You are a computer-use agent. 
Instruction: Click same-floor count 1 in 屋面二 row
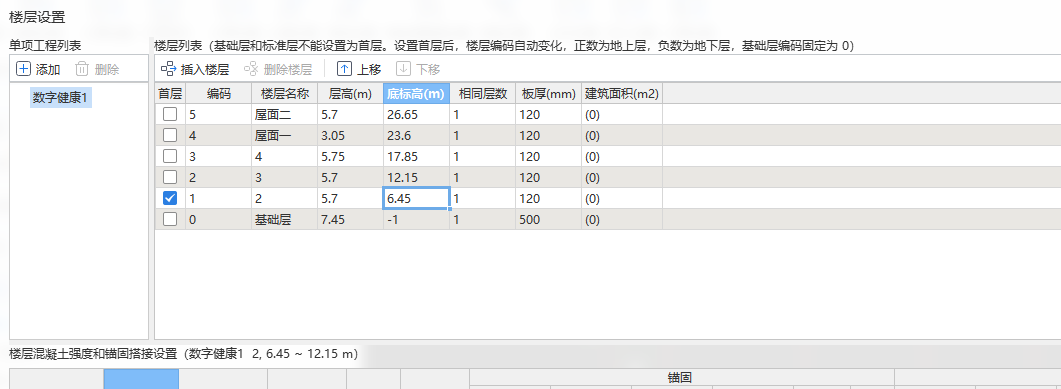point(482,114)
